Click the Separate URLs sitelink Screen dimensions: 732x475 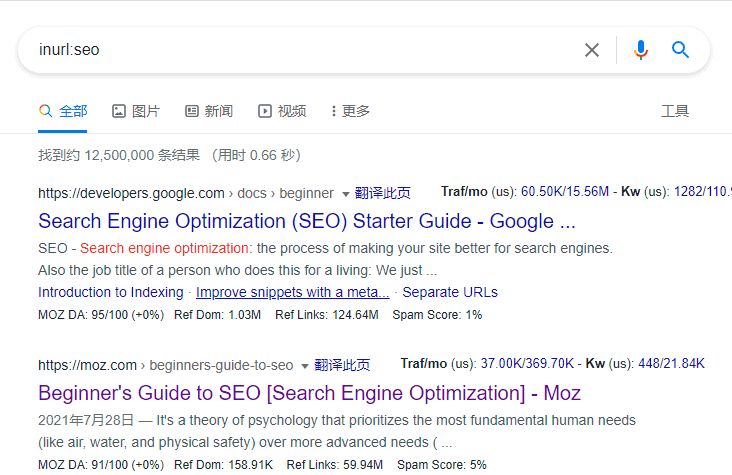coord(451,292)
